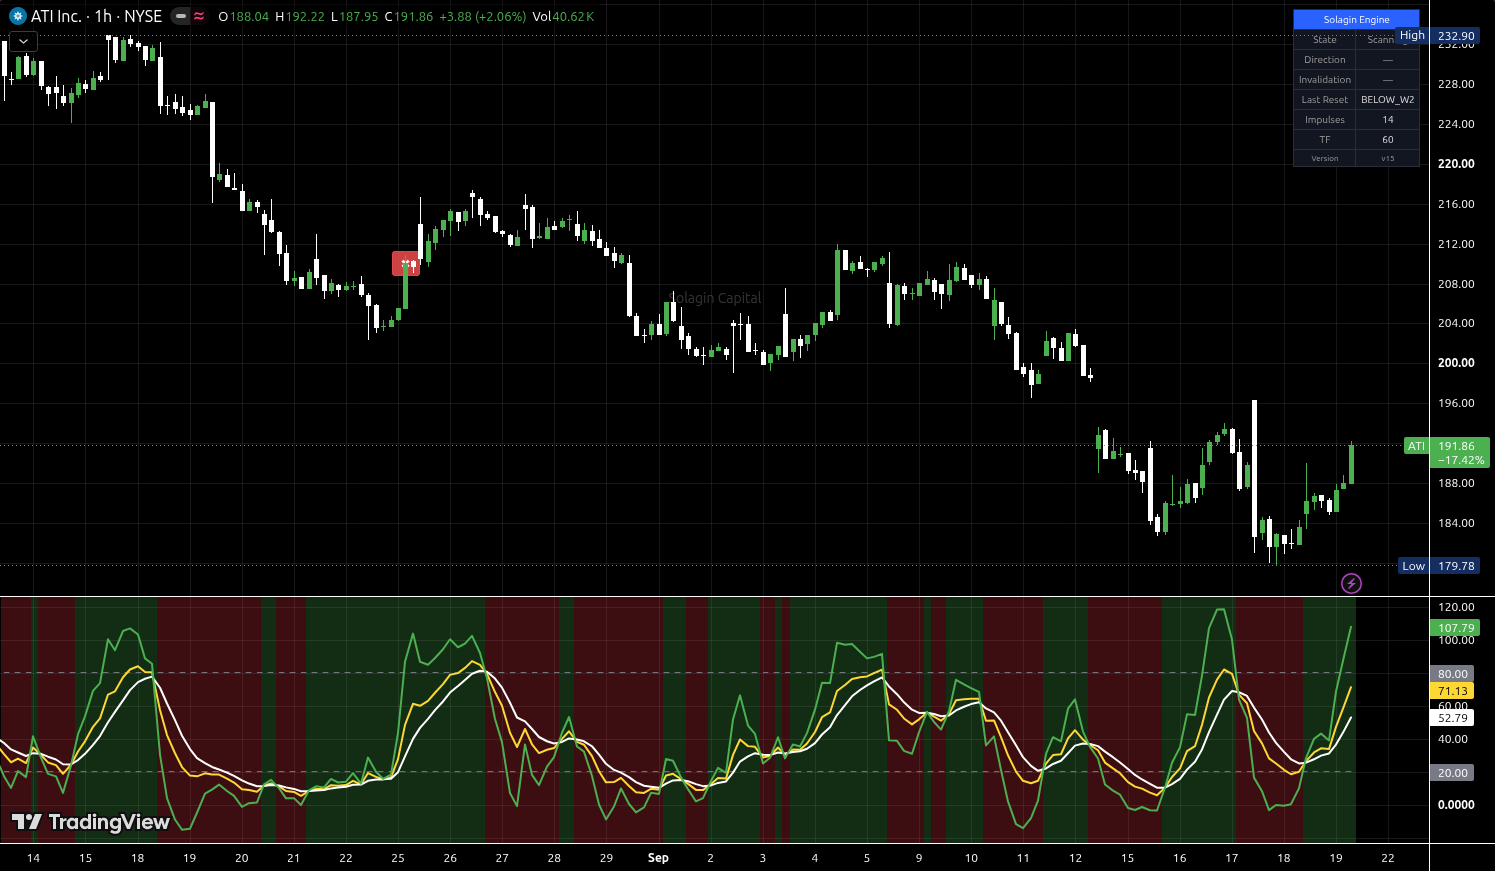Image resolution: width=1495 pixels, height=871 pixels.
Task: Click the 20.00 lower level label
Action: pos(1452,773)
